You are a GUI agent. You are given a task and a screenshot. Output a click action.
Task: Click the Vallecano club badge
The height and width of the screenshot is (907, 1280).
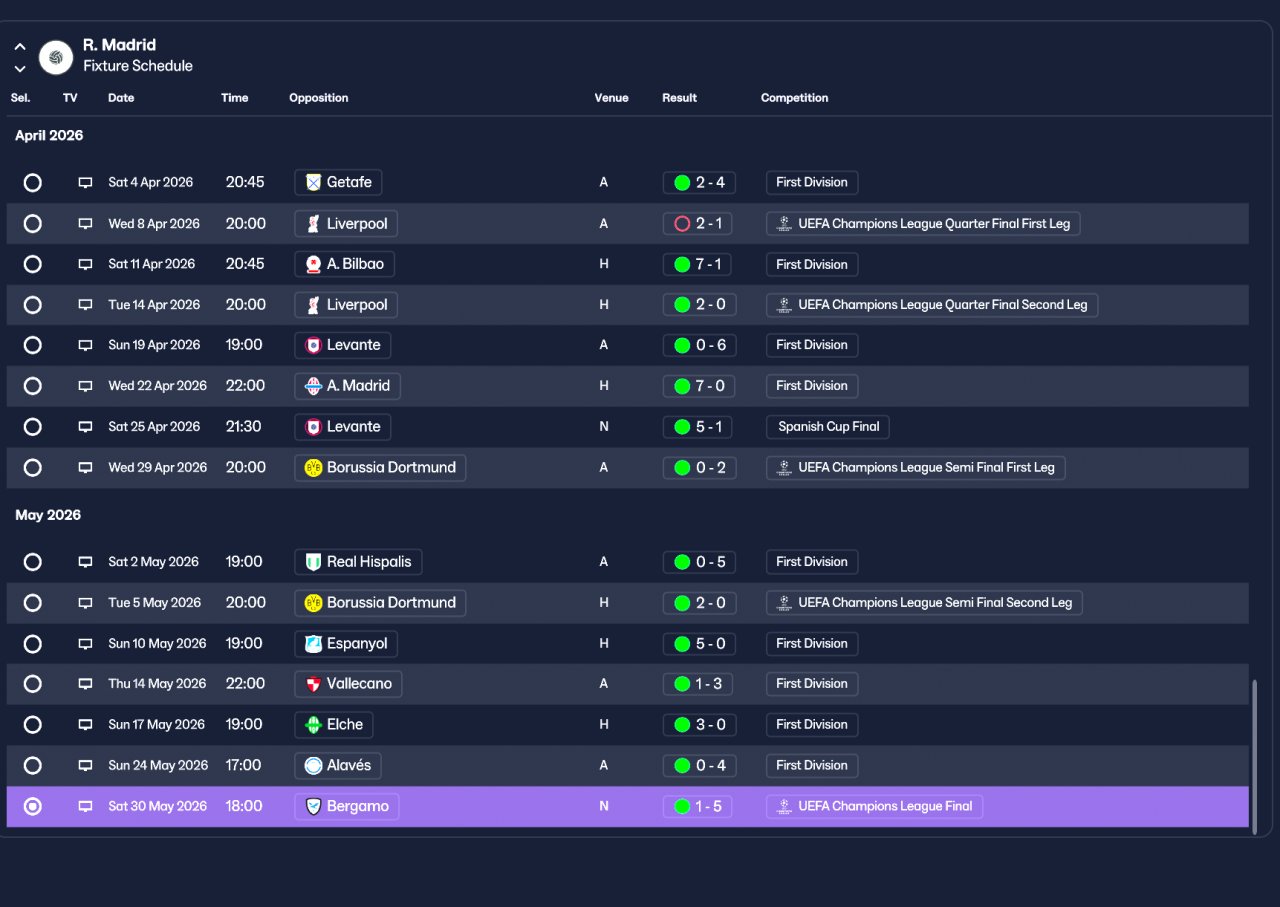[313, 684]
